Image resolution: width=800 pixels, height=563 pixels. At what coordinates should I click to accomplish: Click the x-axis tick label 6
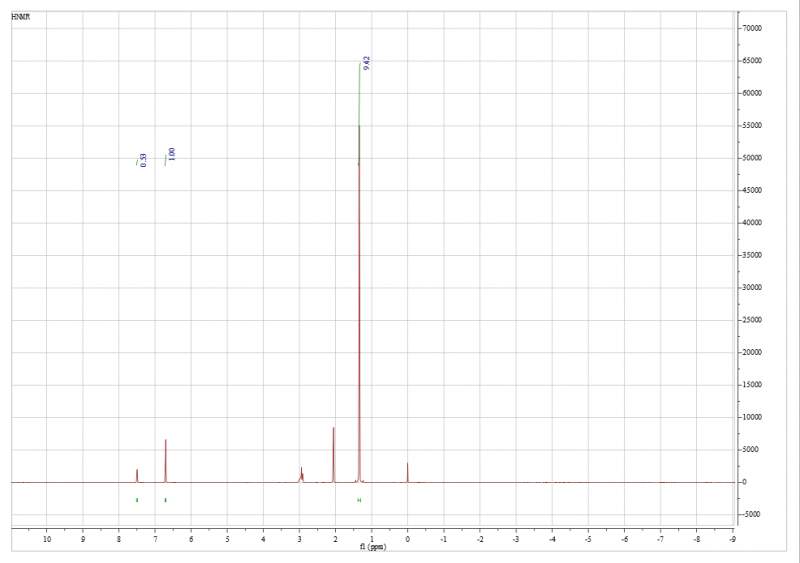pyautogui.click(x=191, y=539)
